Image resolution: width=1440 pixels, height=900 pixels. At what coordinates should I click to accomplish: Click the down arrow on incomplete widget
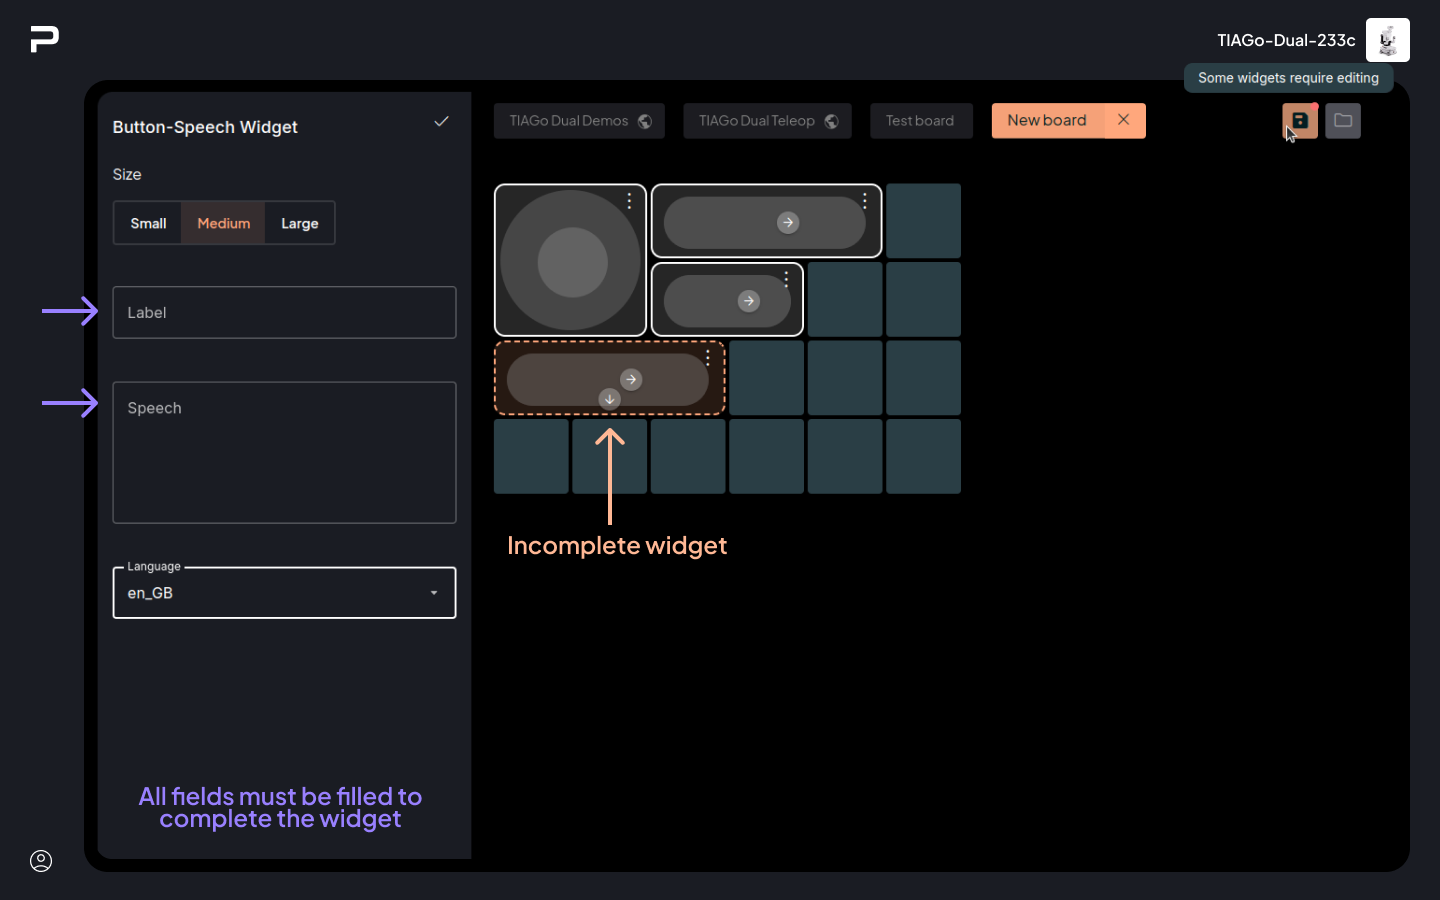coord(609,399)
